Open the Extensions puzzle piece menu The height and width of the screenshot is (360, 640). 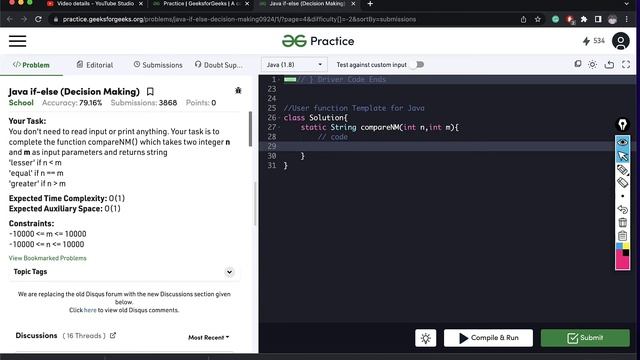pos(584,19)
